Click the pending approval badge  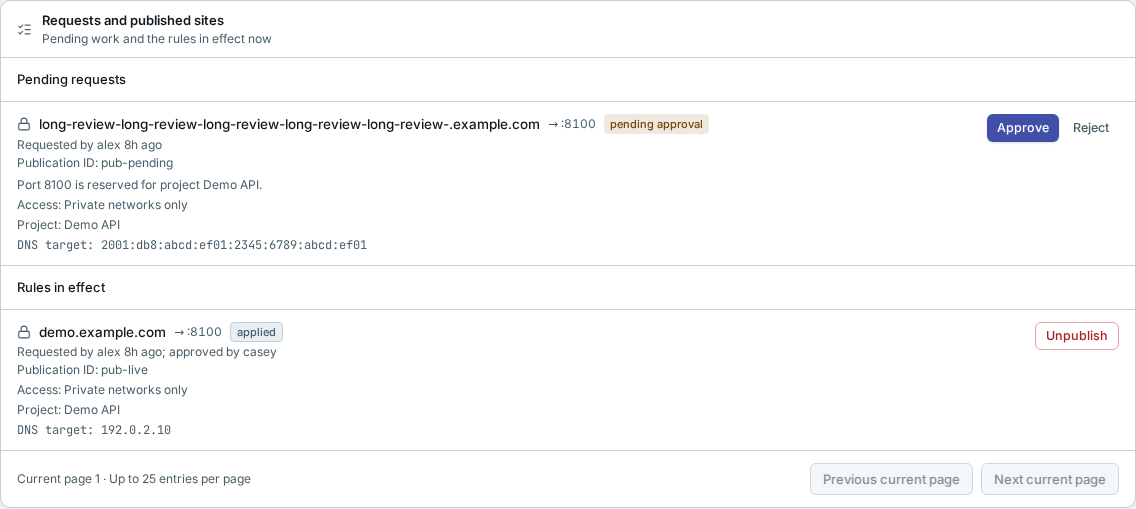[x=656, y=125]
